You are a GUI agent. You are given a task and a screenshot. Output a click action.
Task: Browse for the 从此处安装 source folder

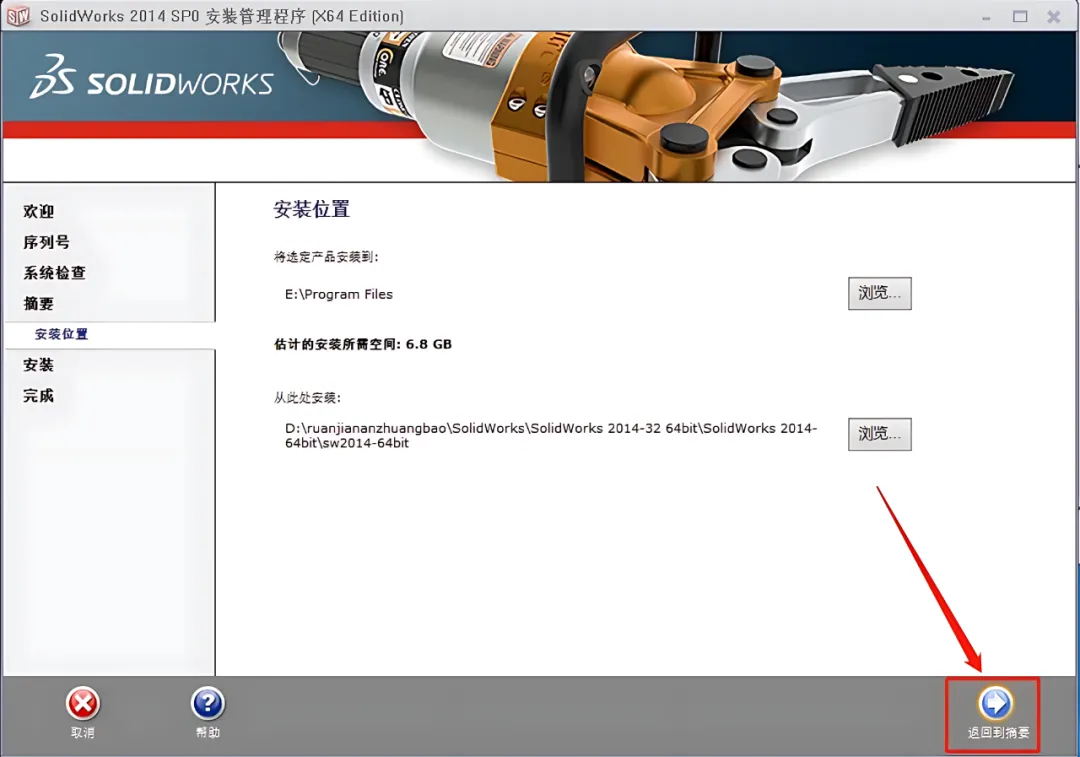[x=880, y=434]
